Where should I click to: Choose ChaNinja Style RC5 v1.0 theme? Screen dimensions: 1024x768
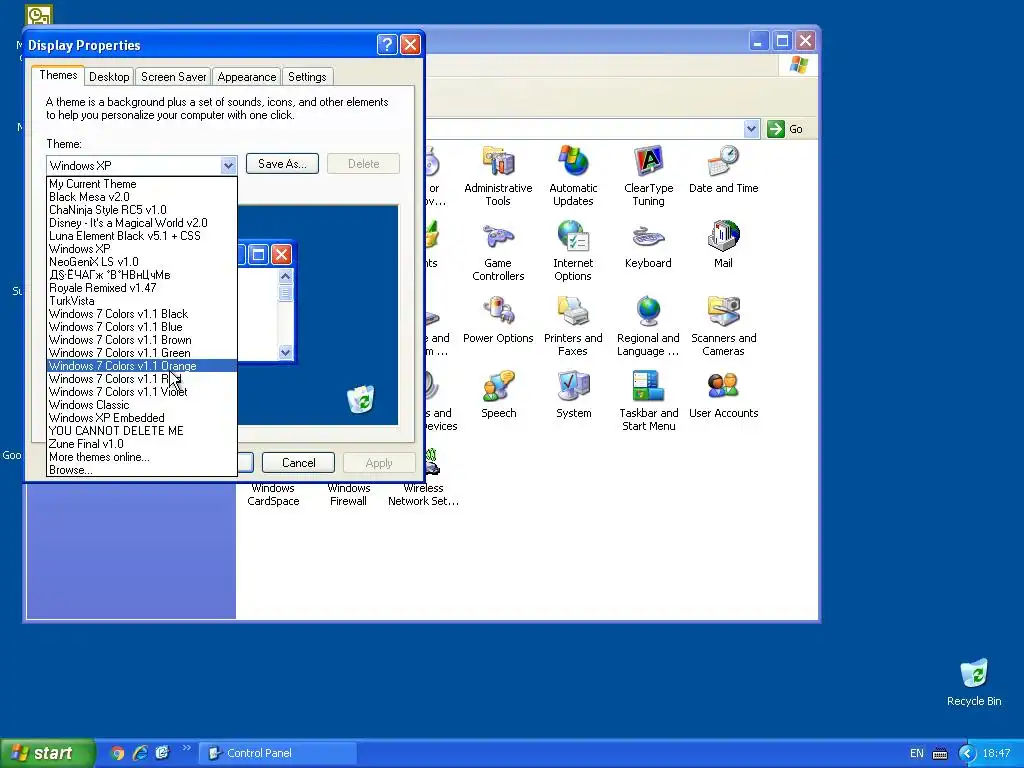[x=142, y=210]
